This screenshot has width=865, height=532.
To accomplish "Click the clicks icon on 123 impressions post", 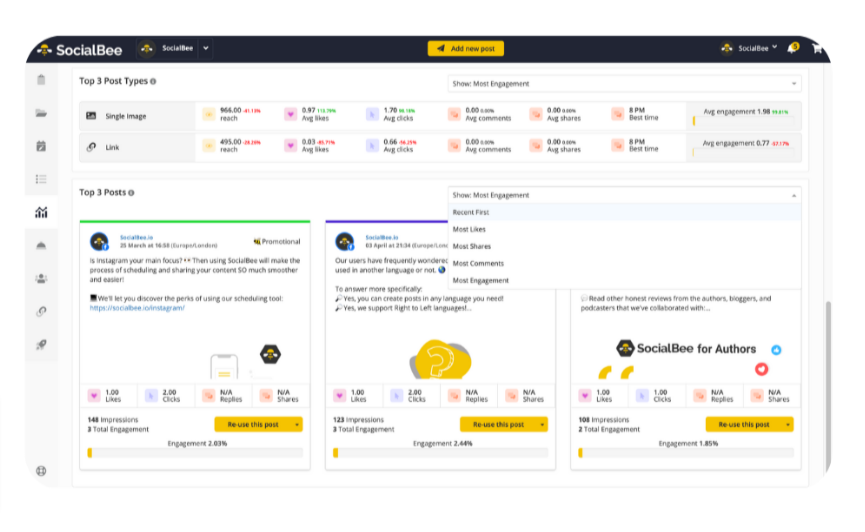I will tap(397, 396).
